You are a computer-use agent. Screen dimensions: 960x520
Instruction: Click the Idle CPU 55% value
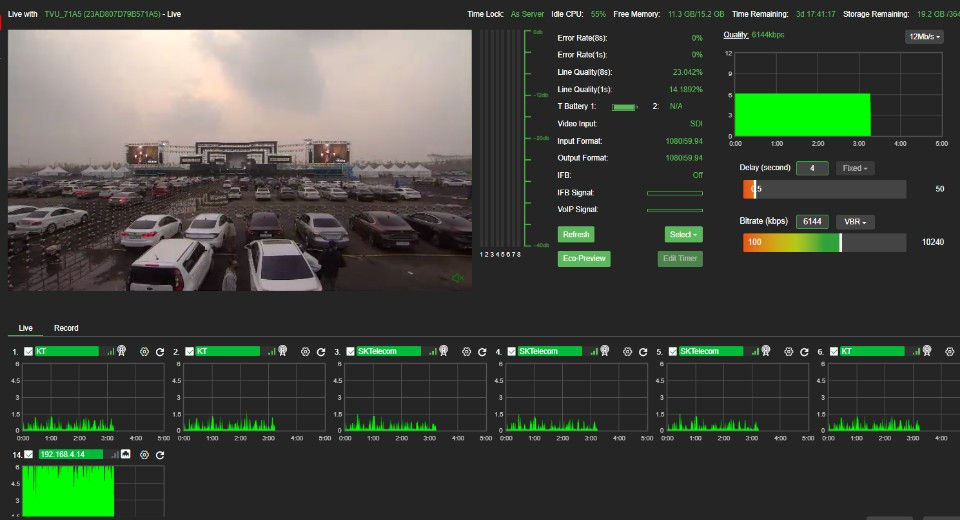click(598, 14)
